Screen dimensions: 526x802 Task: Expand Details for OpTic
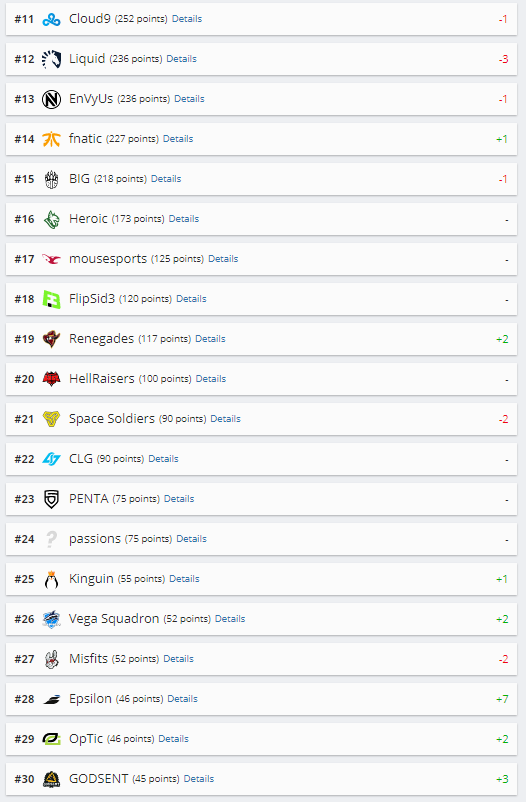pos(173,739)
